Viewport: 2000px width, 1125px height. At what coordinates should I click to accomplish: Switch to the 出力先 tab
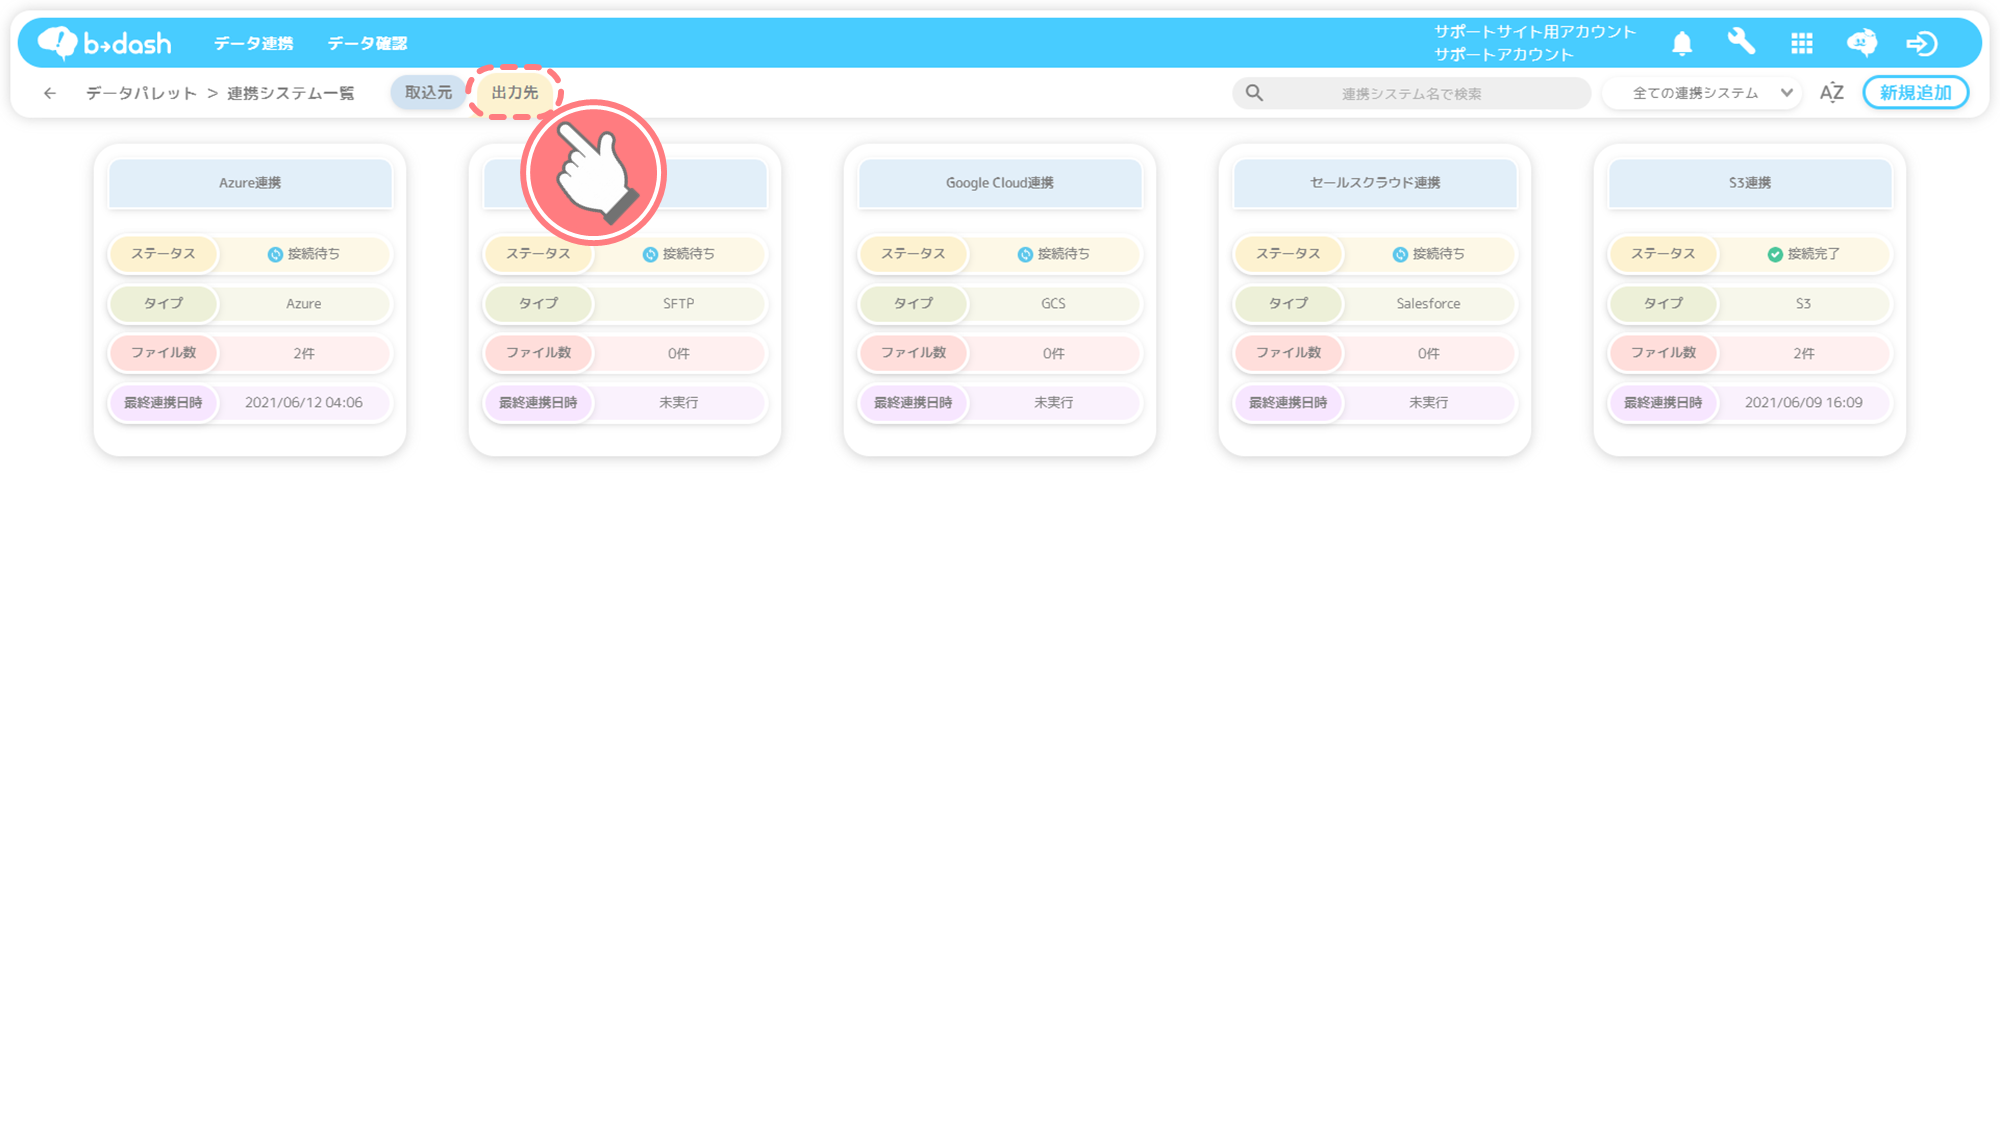coord(515,92)
